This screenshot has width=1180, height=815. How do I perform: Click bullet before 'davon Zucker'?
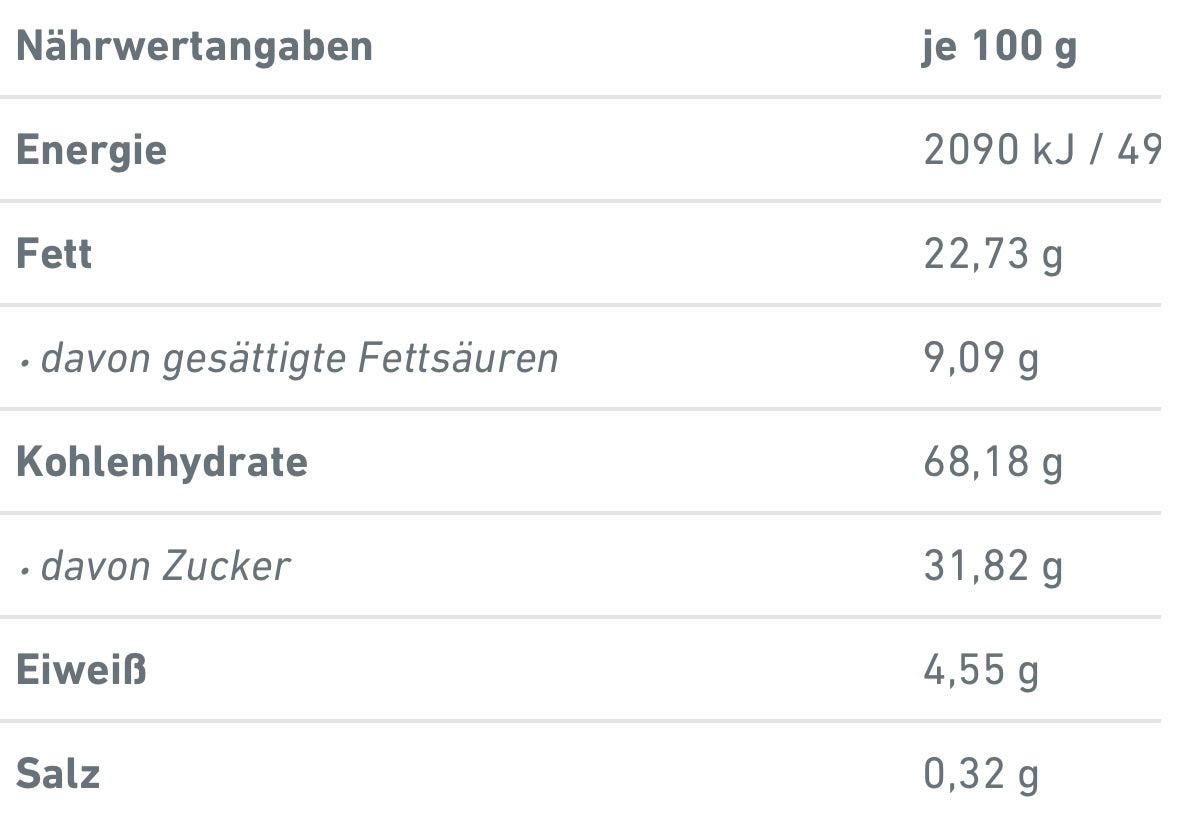point(24,570)
